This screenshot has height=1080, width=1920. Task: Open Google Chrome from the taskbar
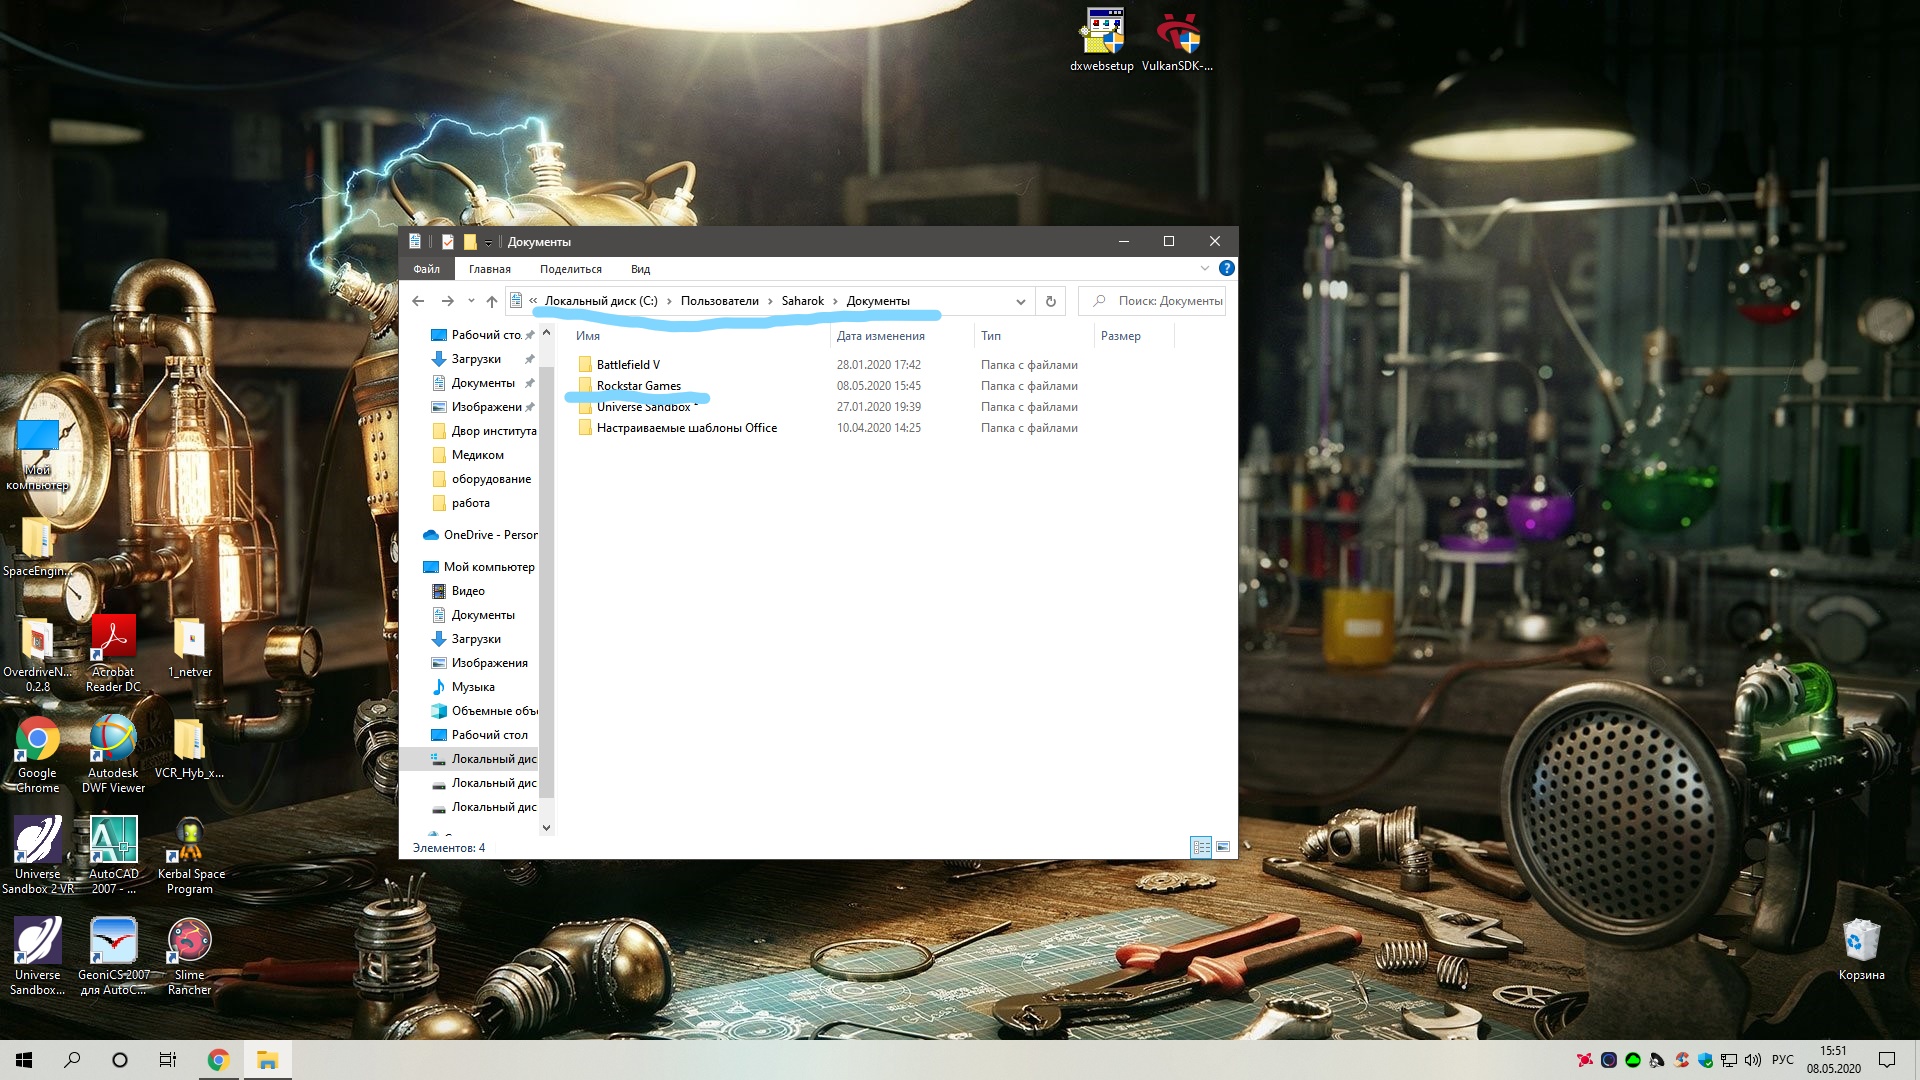(x=218, y=1060)
